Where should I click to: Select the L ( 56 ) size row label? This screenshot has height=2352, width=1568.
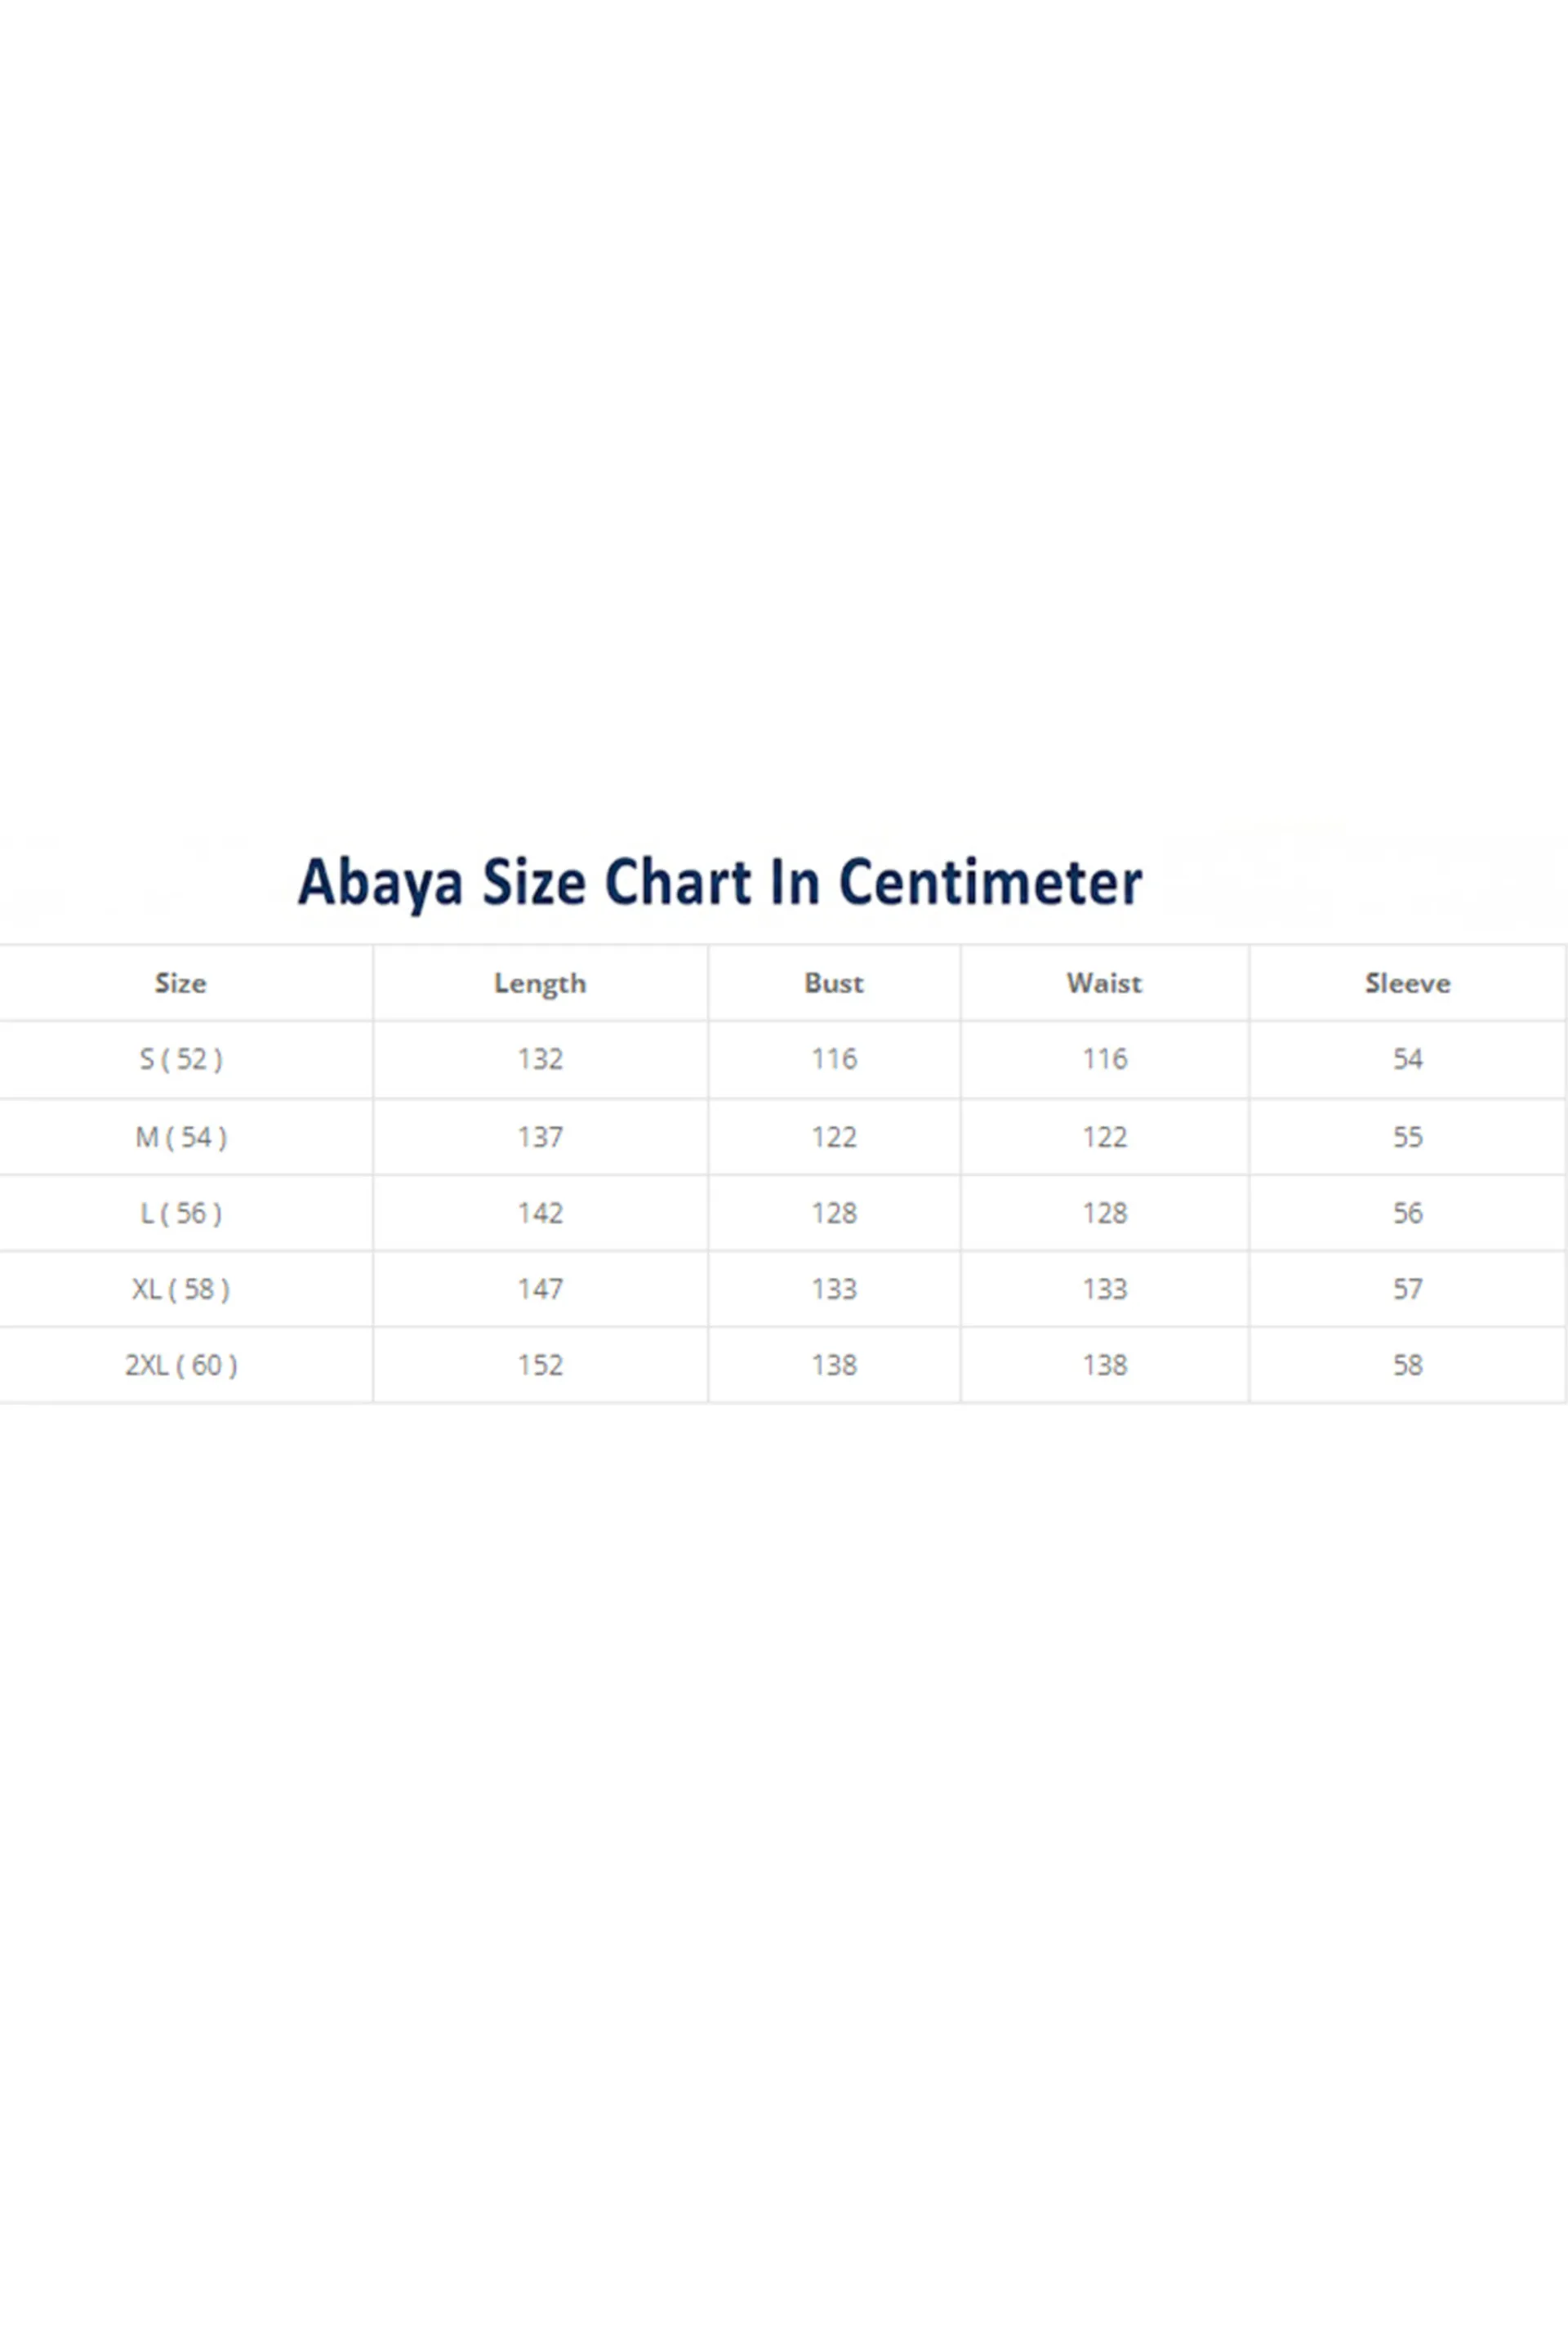(181, 1213)
